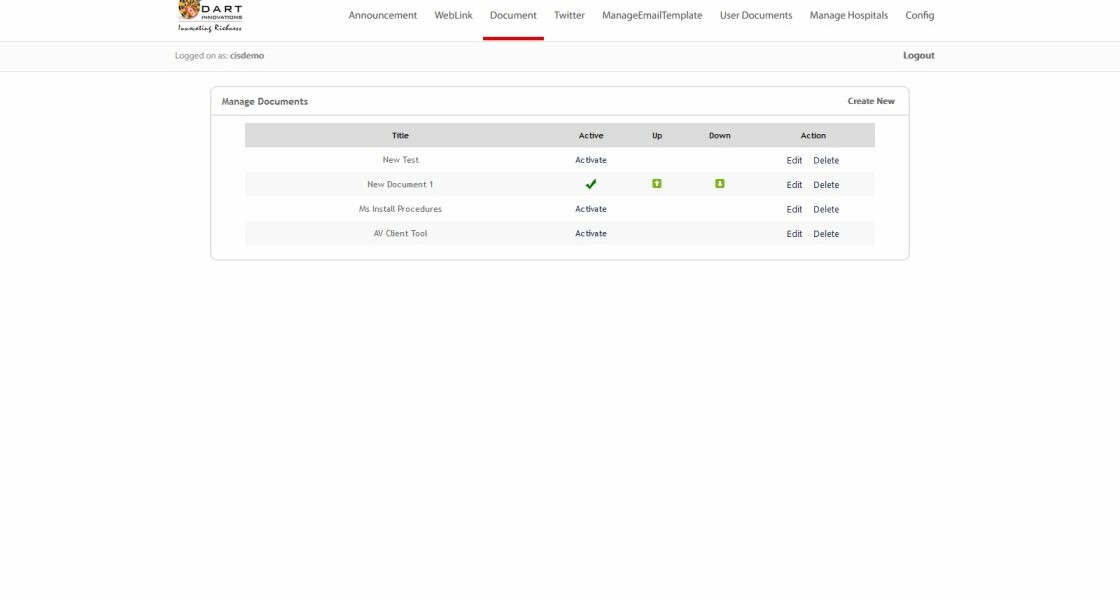Open the User Documents page

pos(756,16)
